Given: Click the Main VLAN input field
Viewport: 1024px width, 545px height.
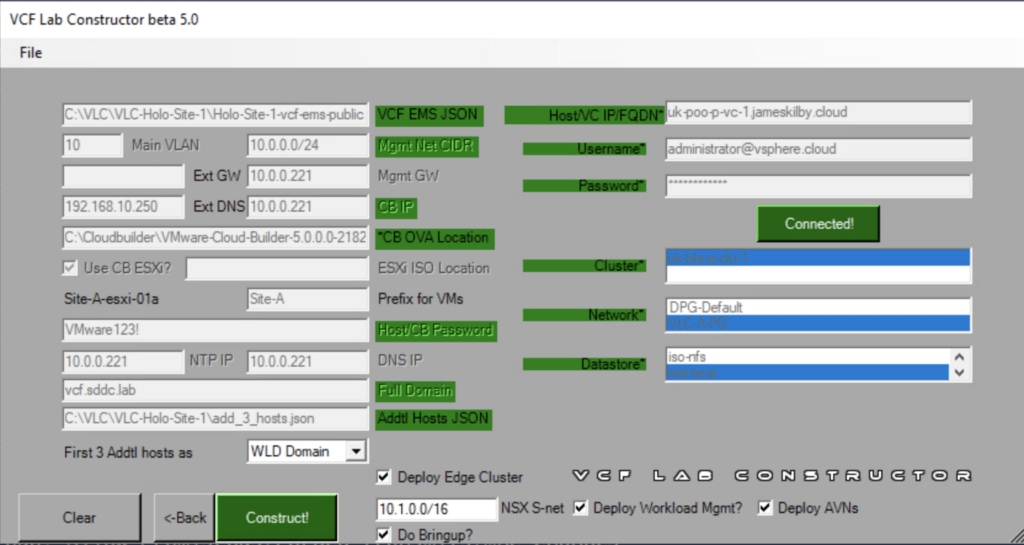Looking at the screenshot, I should (x=92, y=146).
